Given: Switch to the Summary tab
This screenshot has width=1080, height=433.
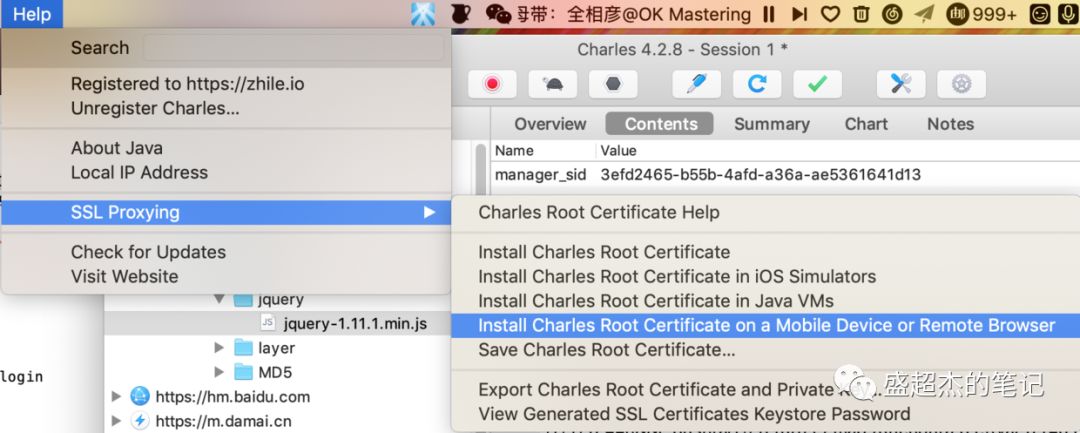Looking at the screenshot, I should pyautogui.click(x=771, y=124).
